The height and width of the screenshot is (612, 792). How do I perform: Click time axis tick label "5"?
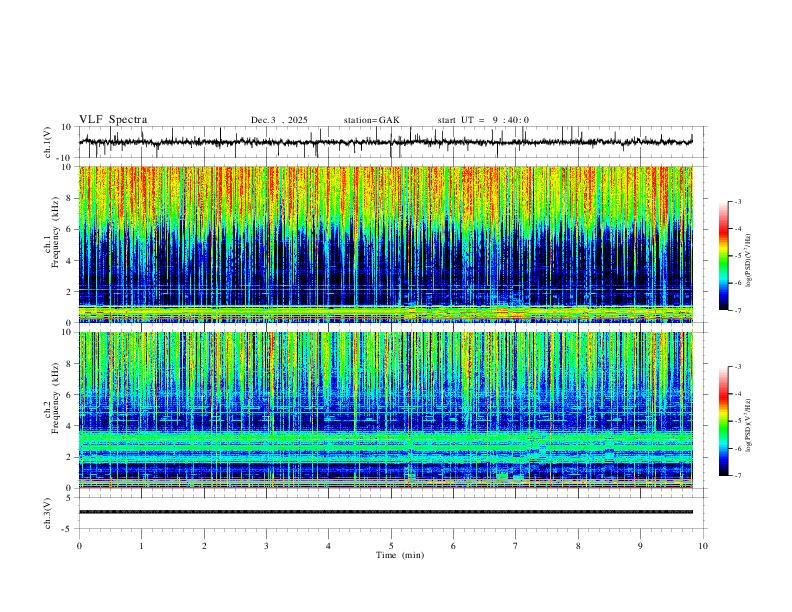coord(391,546)
